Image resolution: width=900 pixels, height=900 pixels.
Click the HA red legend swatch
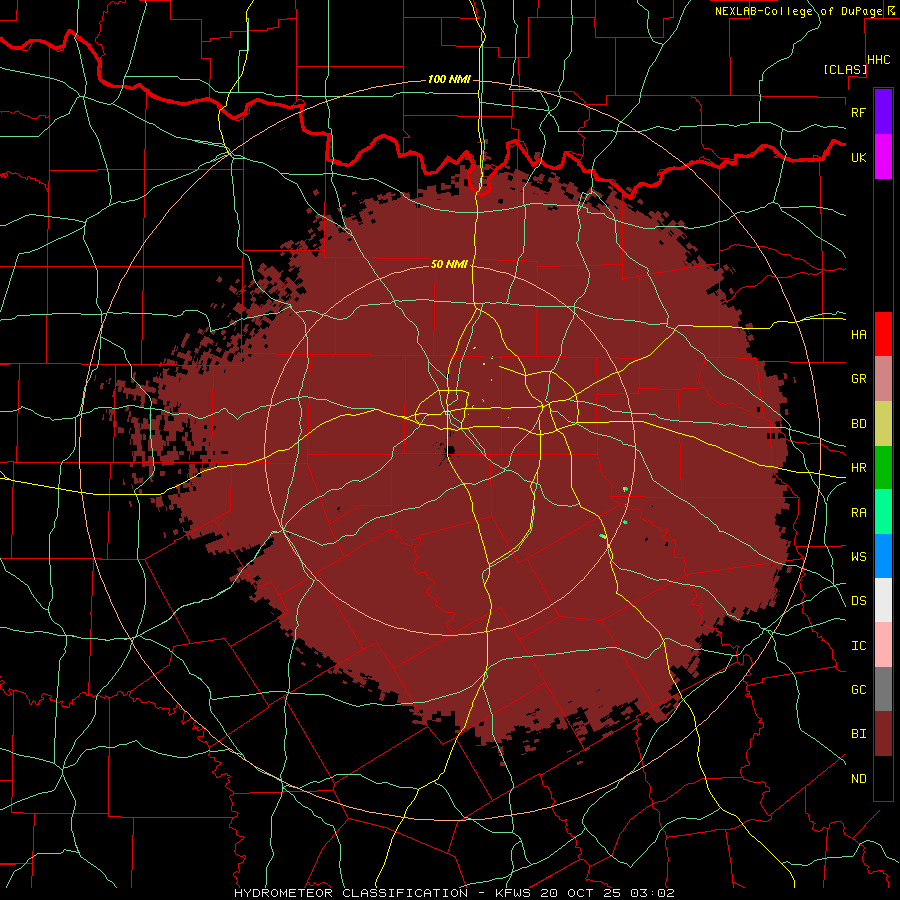point(883,334)
